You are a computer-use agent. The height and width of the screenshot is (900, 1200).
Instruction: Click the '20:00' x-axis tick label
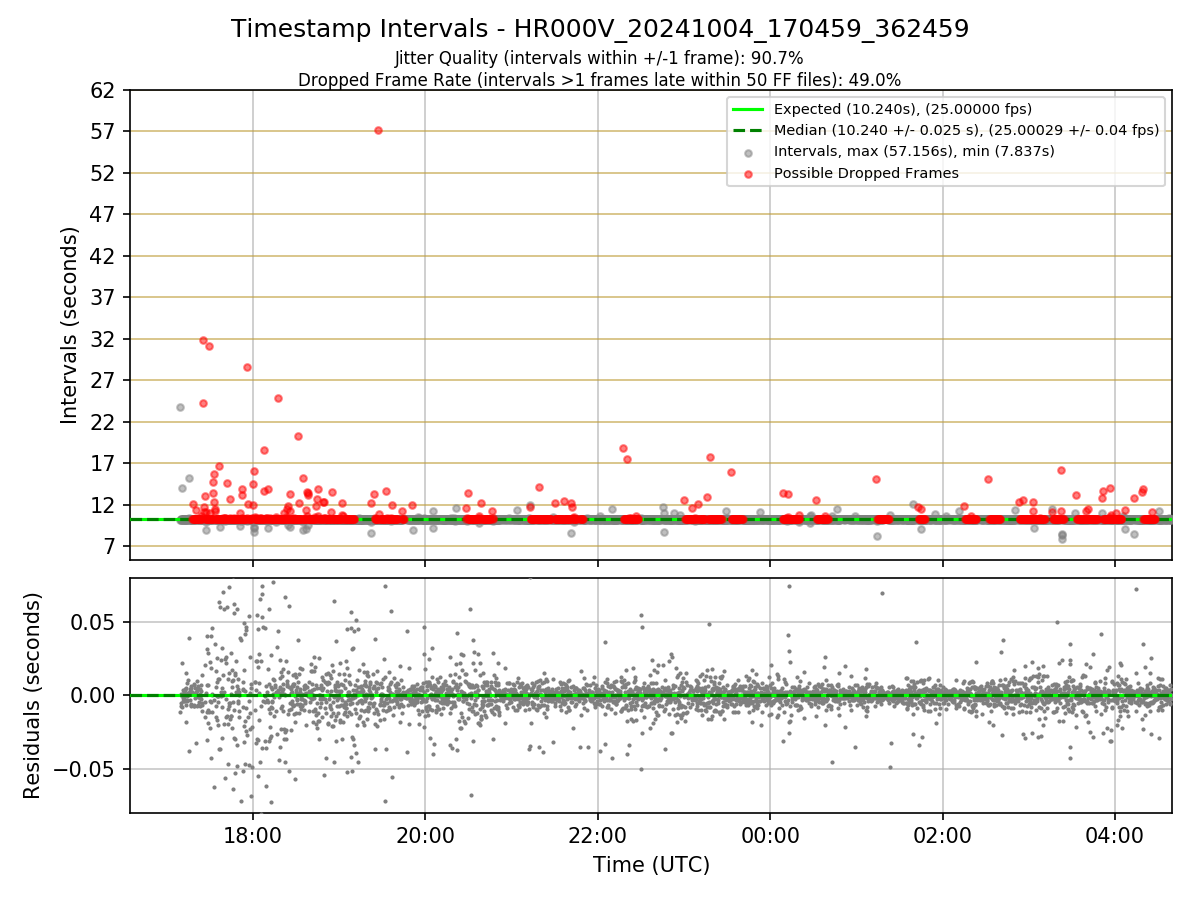coord(425,834)
